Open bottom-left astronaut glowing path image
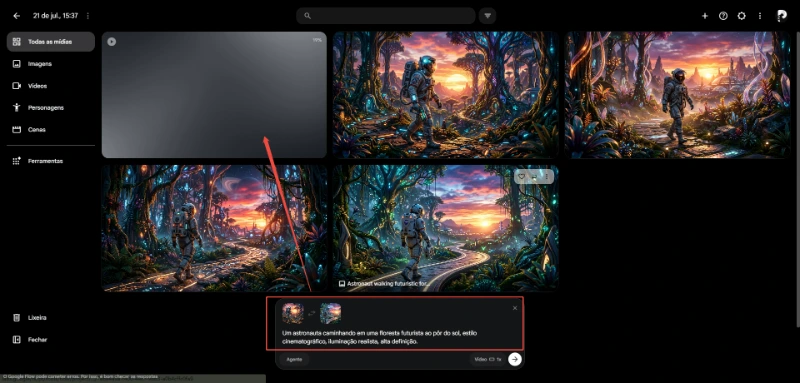Image resolution: width=800 pixels, height=383 pixels. [x=214, y=228]
